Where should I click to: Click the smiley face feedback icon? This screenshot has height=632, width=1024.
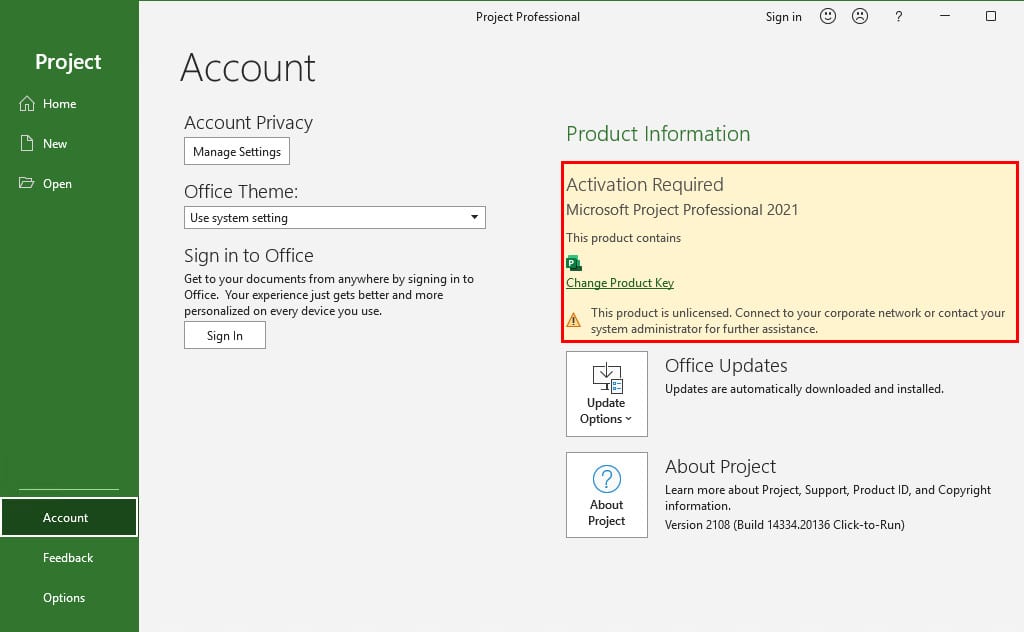pyautogui.click(x=827, y=16)
